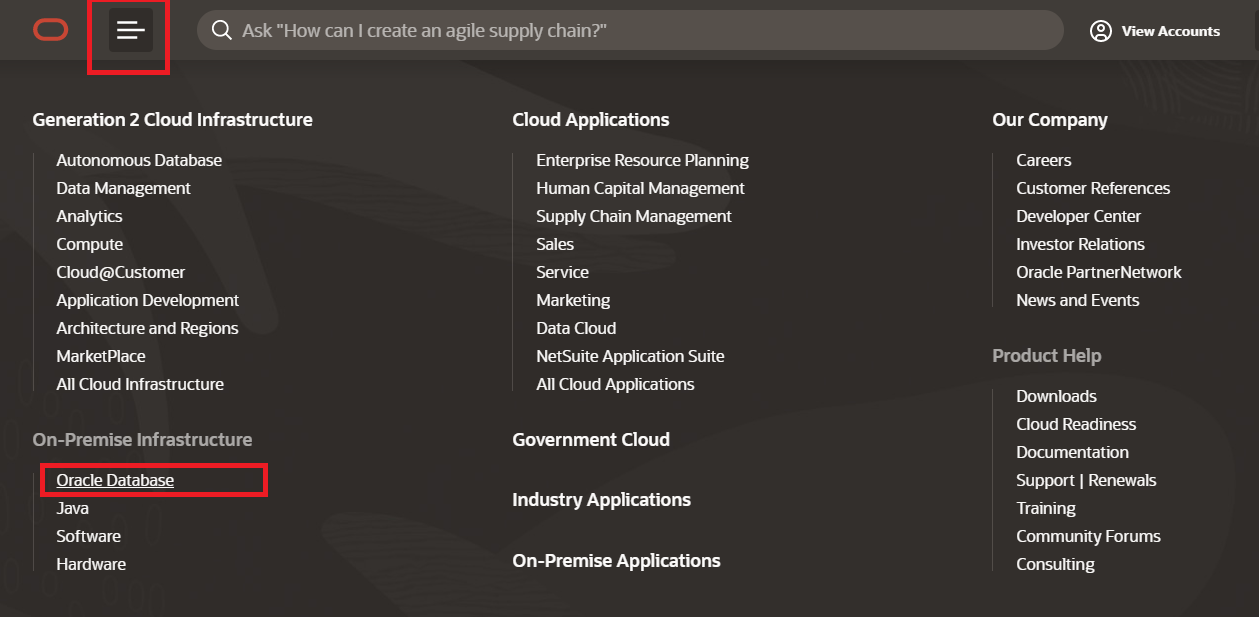Viewport: 1259px width, 617px height.
Task: Open the Java link
Action: pyautogui.click(x=72, y=508)
